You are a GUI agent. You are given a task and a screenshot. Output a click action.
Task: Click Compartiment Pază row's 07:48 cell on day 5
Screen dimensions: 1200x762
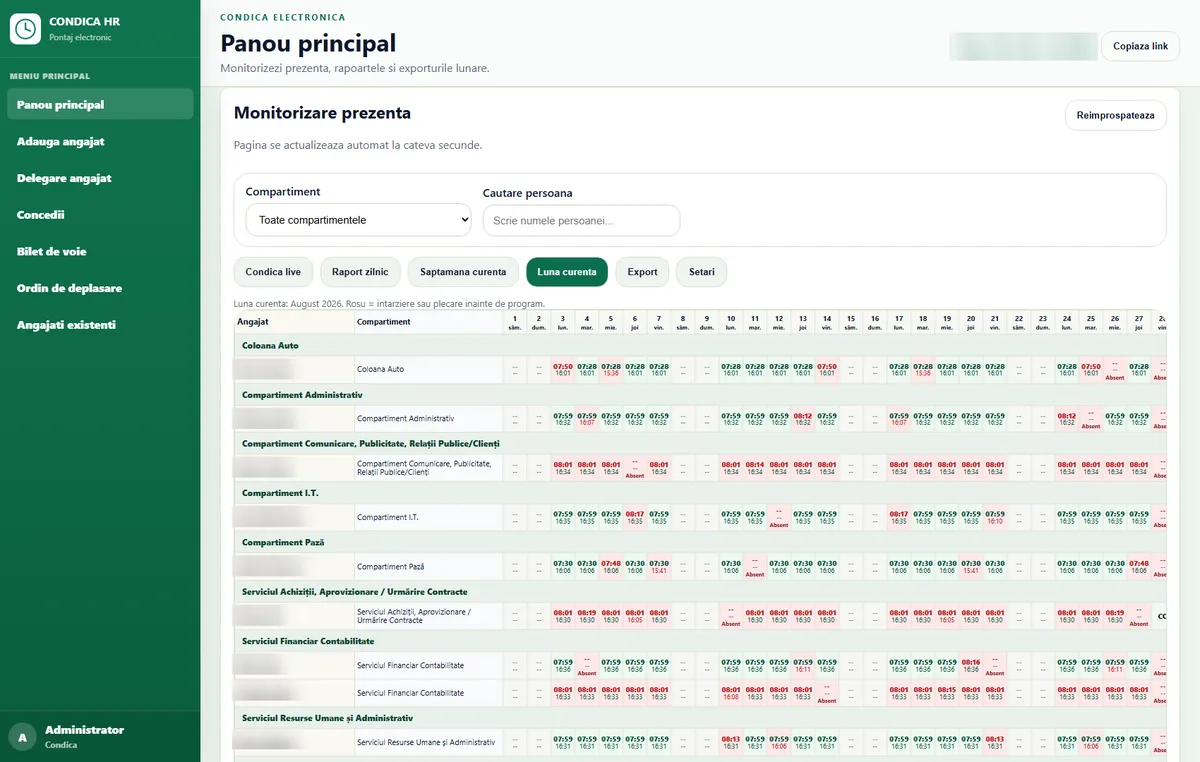(611, 567)
